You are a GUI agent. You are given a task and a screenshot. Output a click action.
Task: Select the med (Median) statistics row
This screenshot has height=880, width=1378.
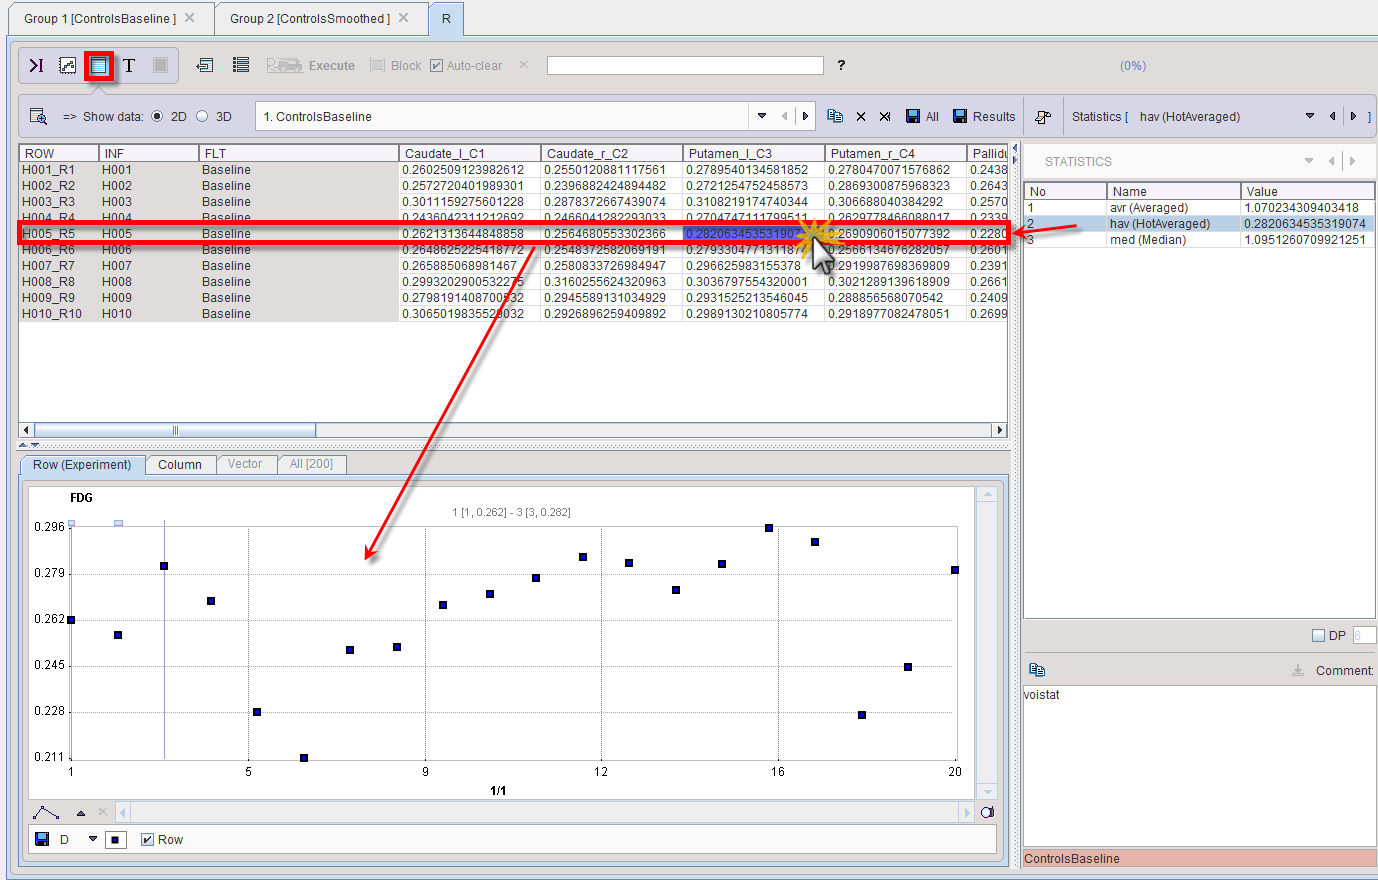(x=1200, y=239)
